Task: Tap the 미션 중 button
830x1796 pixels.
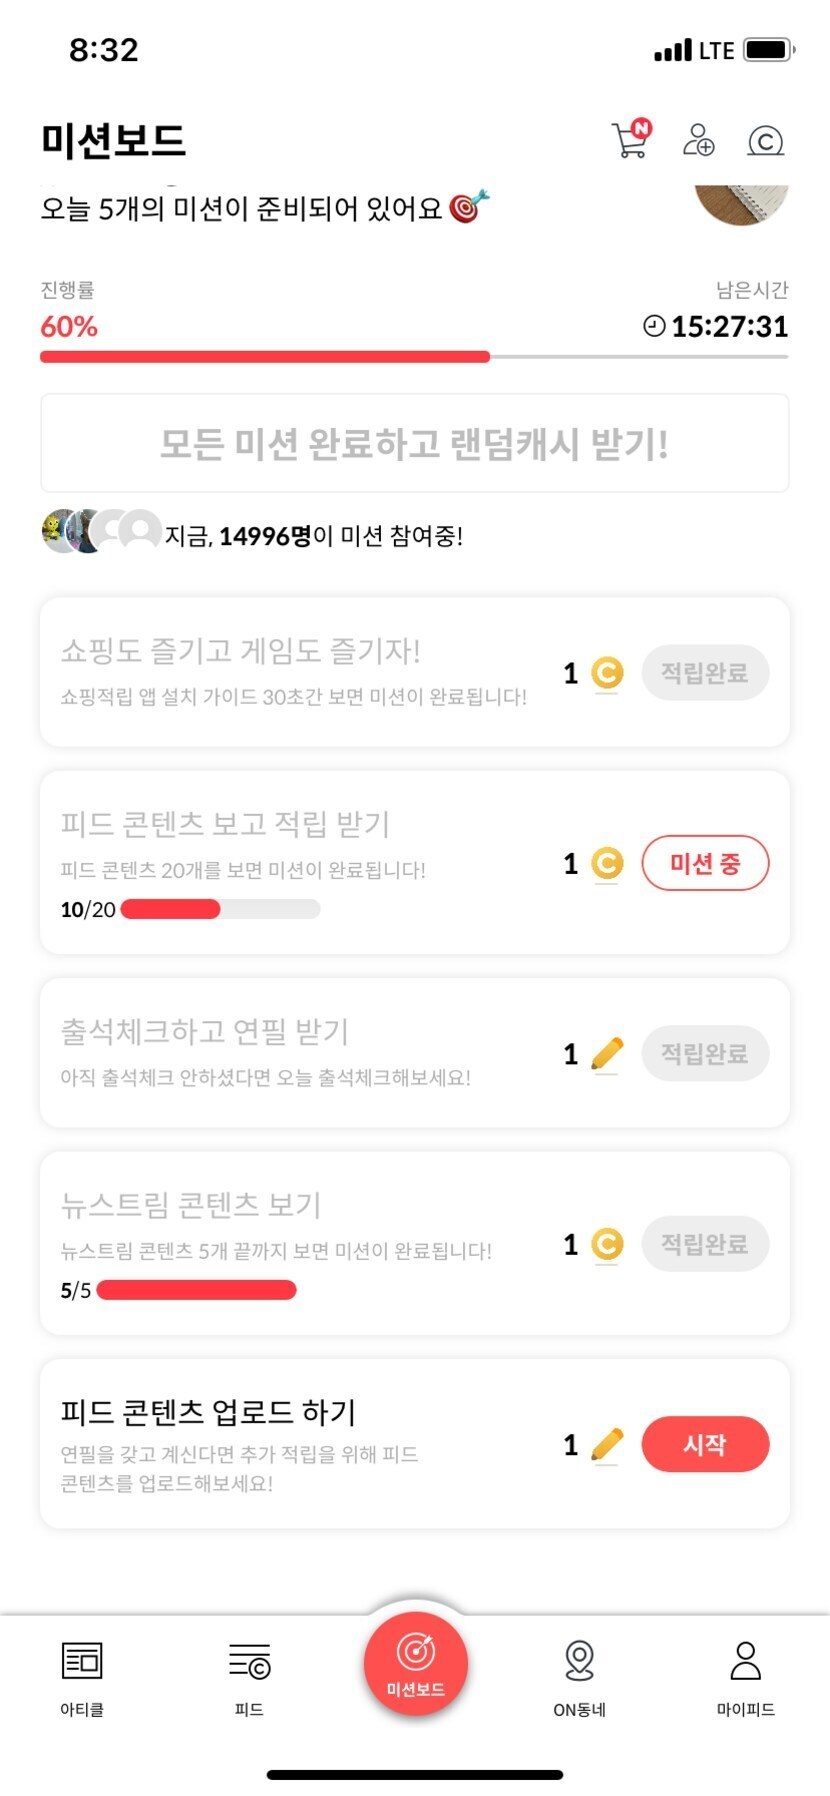Action: click(x=705, y=864)
